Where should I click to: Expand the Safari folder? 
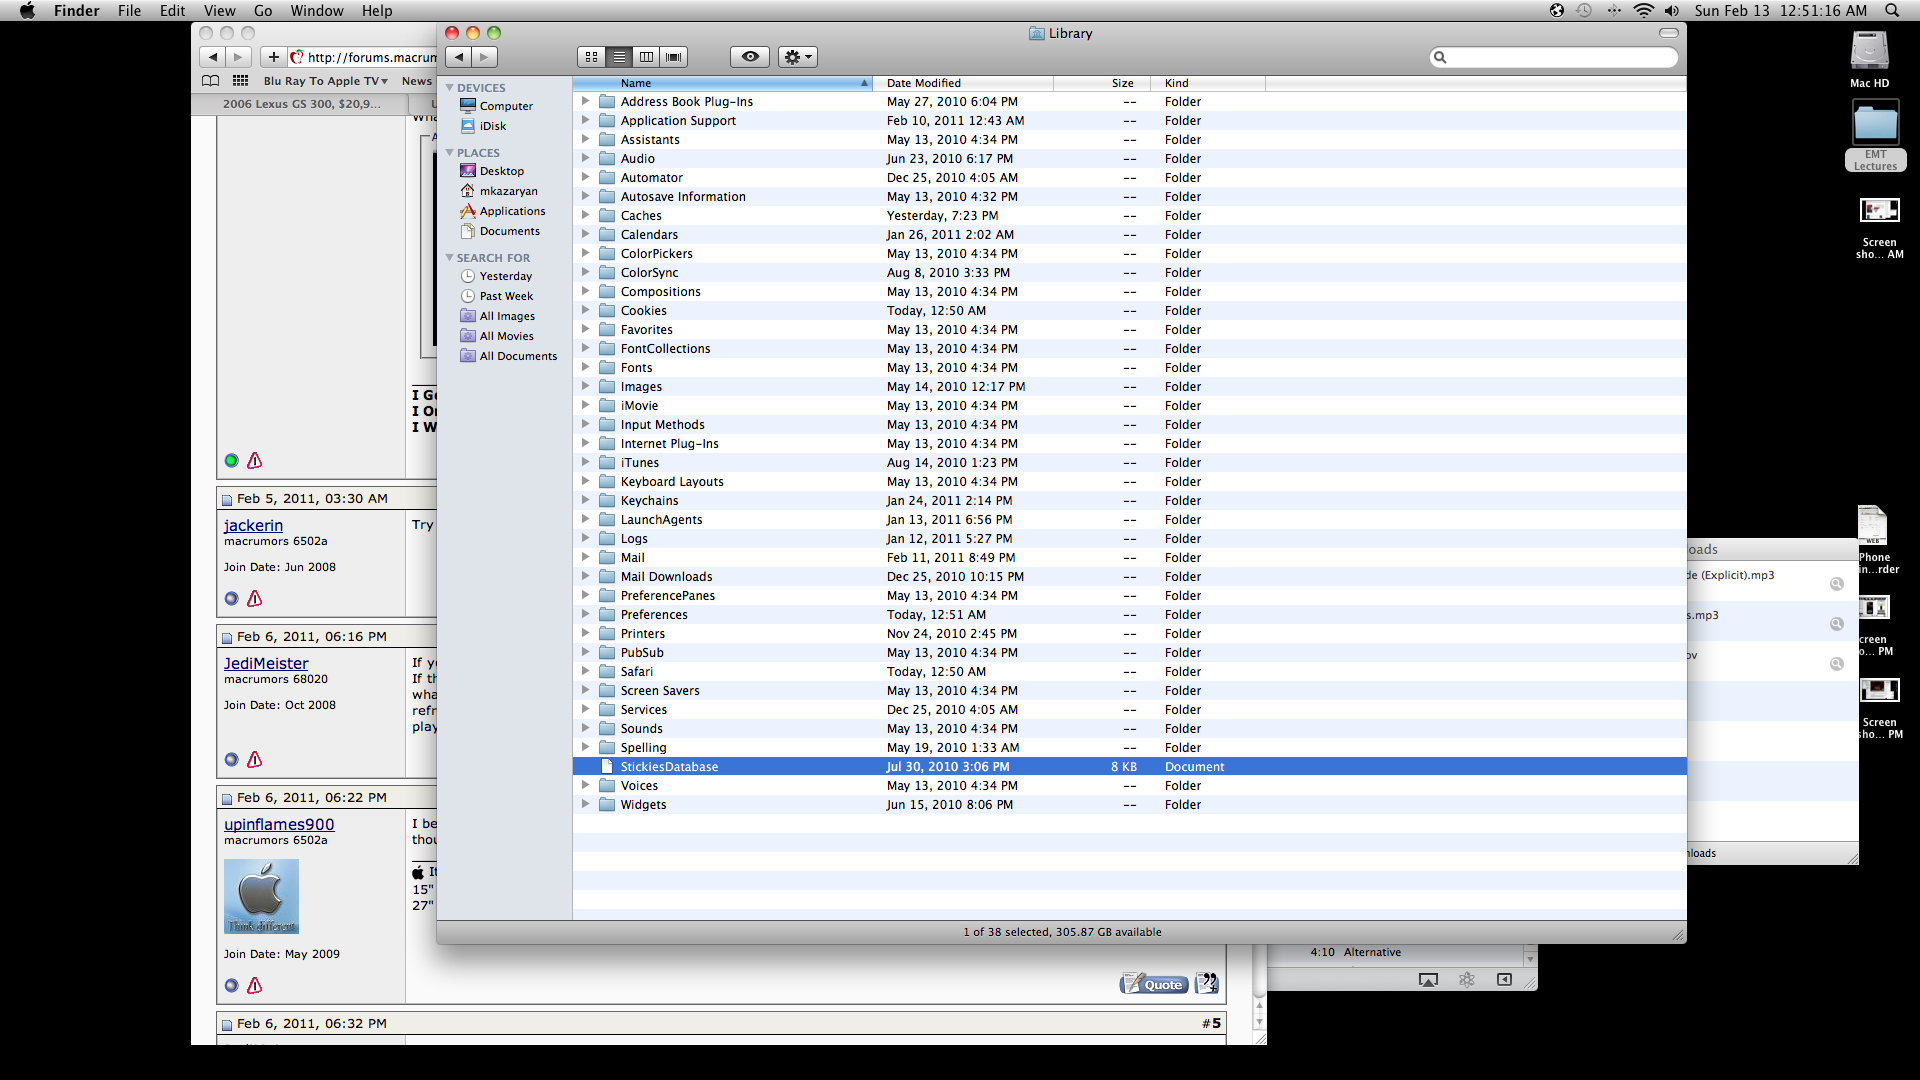585,671
